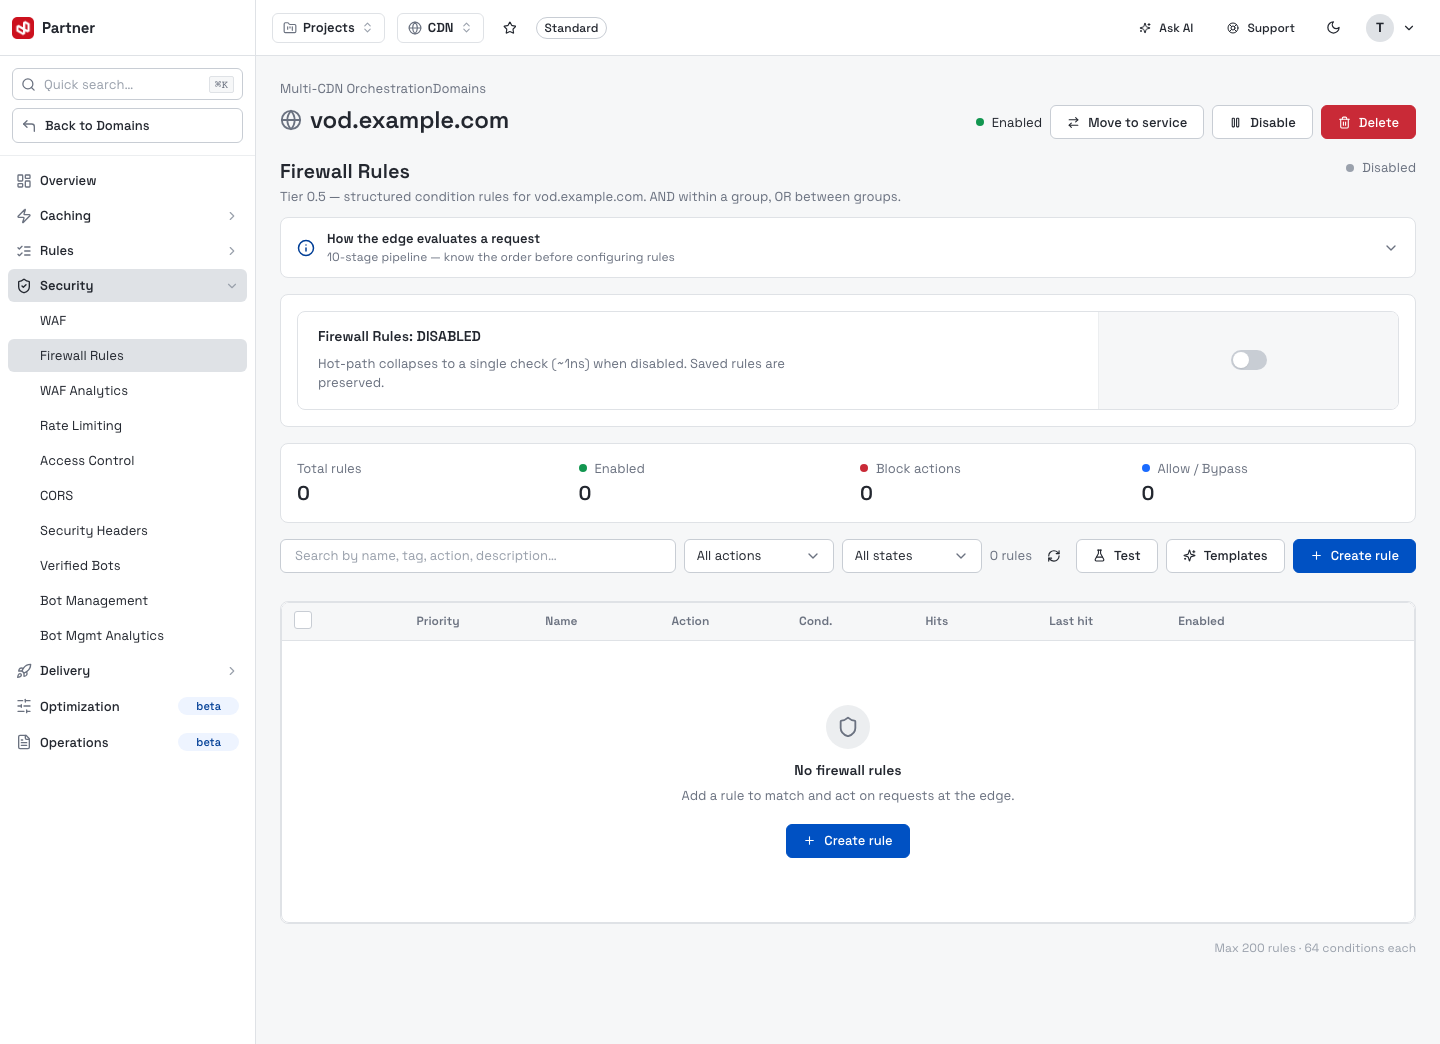Image resolution: width=1440 pixels, height=1044 pixels.
Task: Click Create rule button in toolbar
Action: 1354,556
